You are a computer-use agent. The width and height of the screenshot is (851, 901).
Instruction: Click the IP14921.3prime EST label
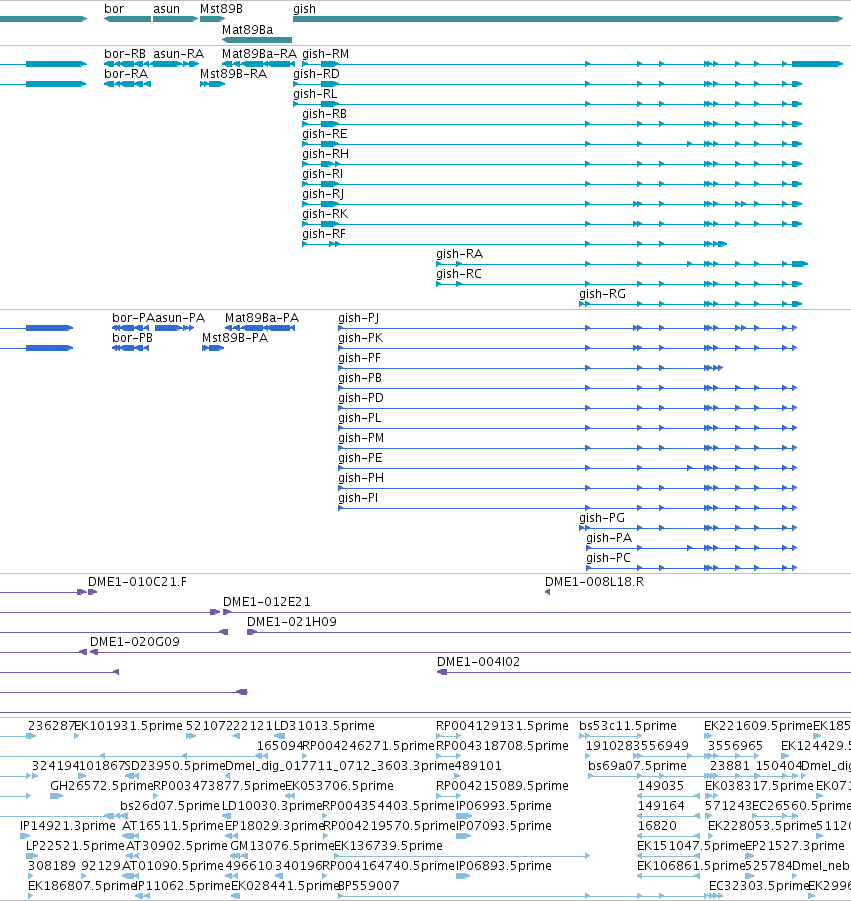click(x=68, y=826)
